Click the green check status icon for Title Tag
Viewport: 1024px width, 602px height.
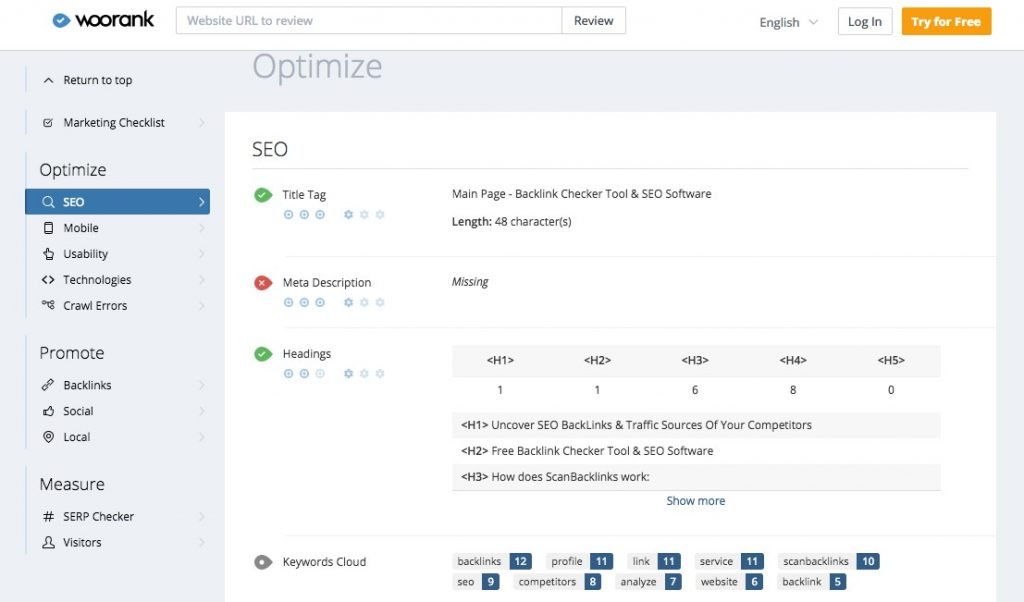263,195
